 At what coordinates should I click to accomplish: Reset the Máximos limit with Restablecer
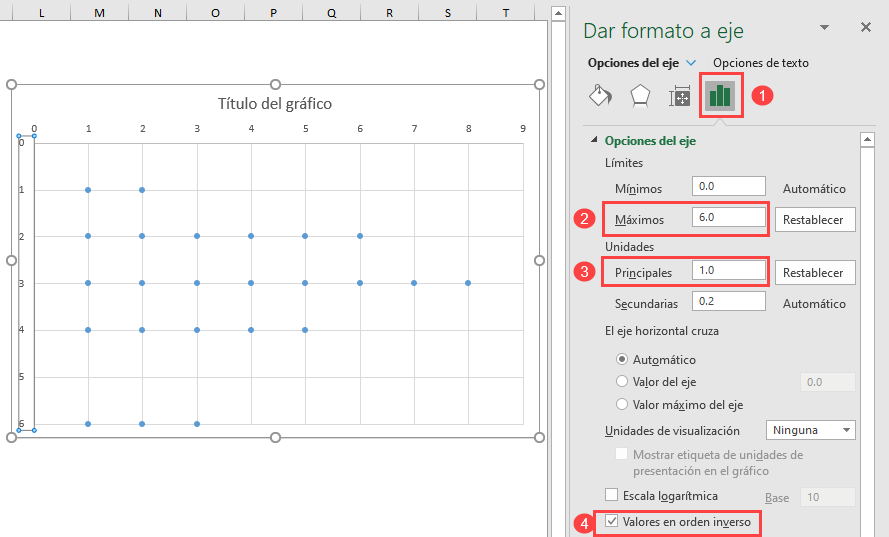pos(815,219)
